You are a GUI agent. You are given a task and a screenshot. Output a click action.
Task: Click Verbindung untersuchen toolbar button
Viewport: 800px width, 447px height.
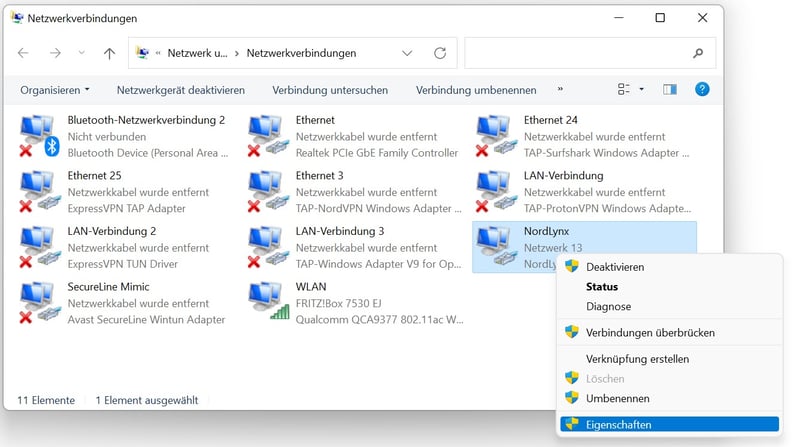(330, 90)
